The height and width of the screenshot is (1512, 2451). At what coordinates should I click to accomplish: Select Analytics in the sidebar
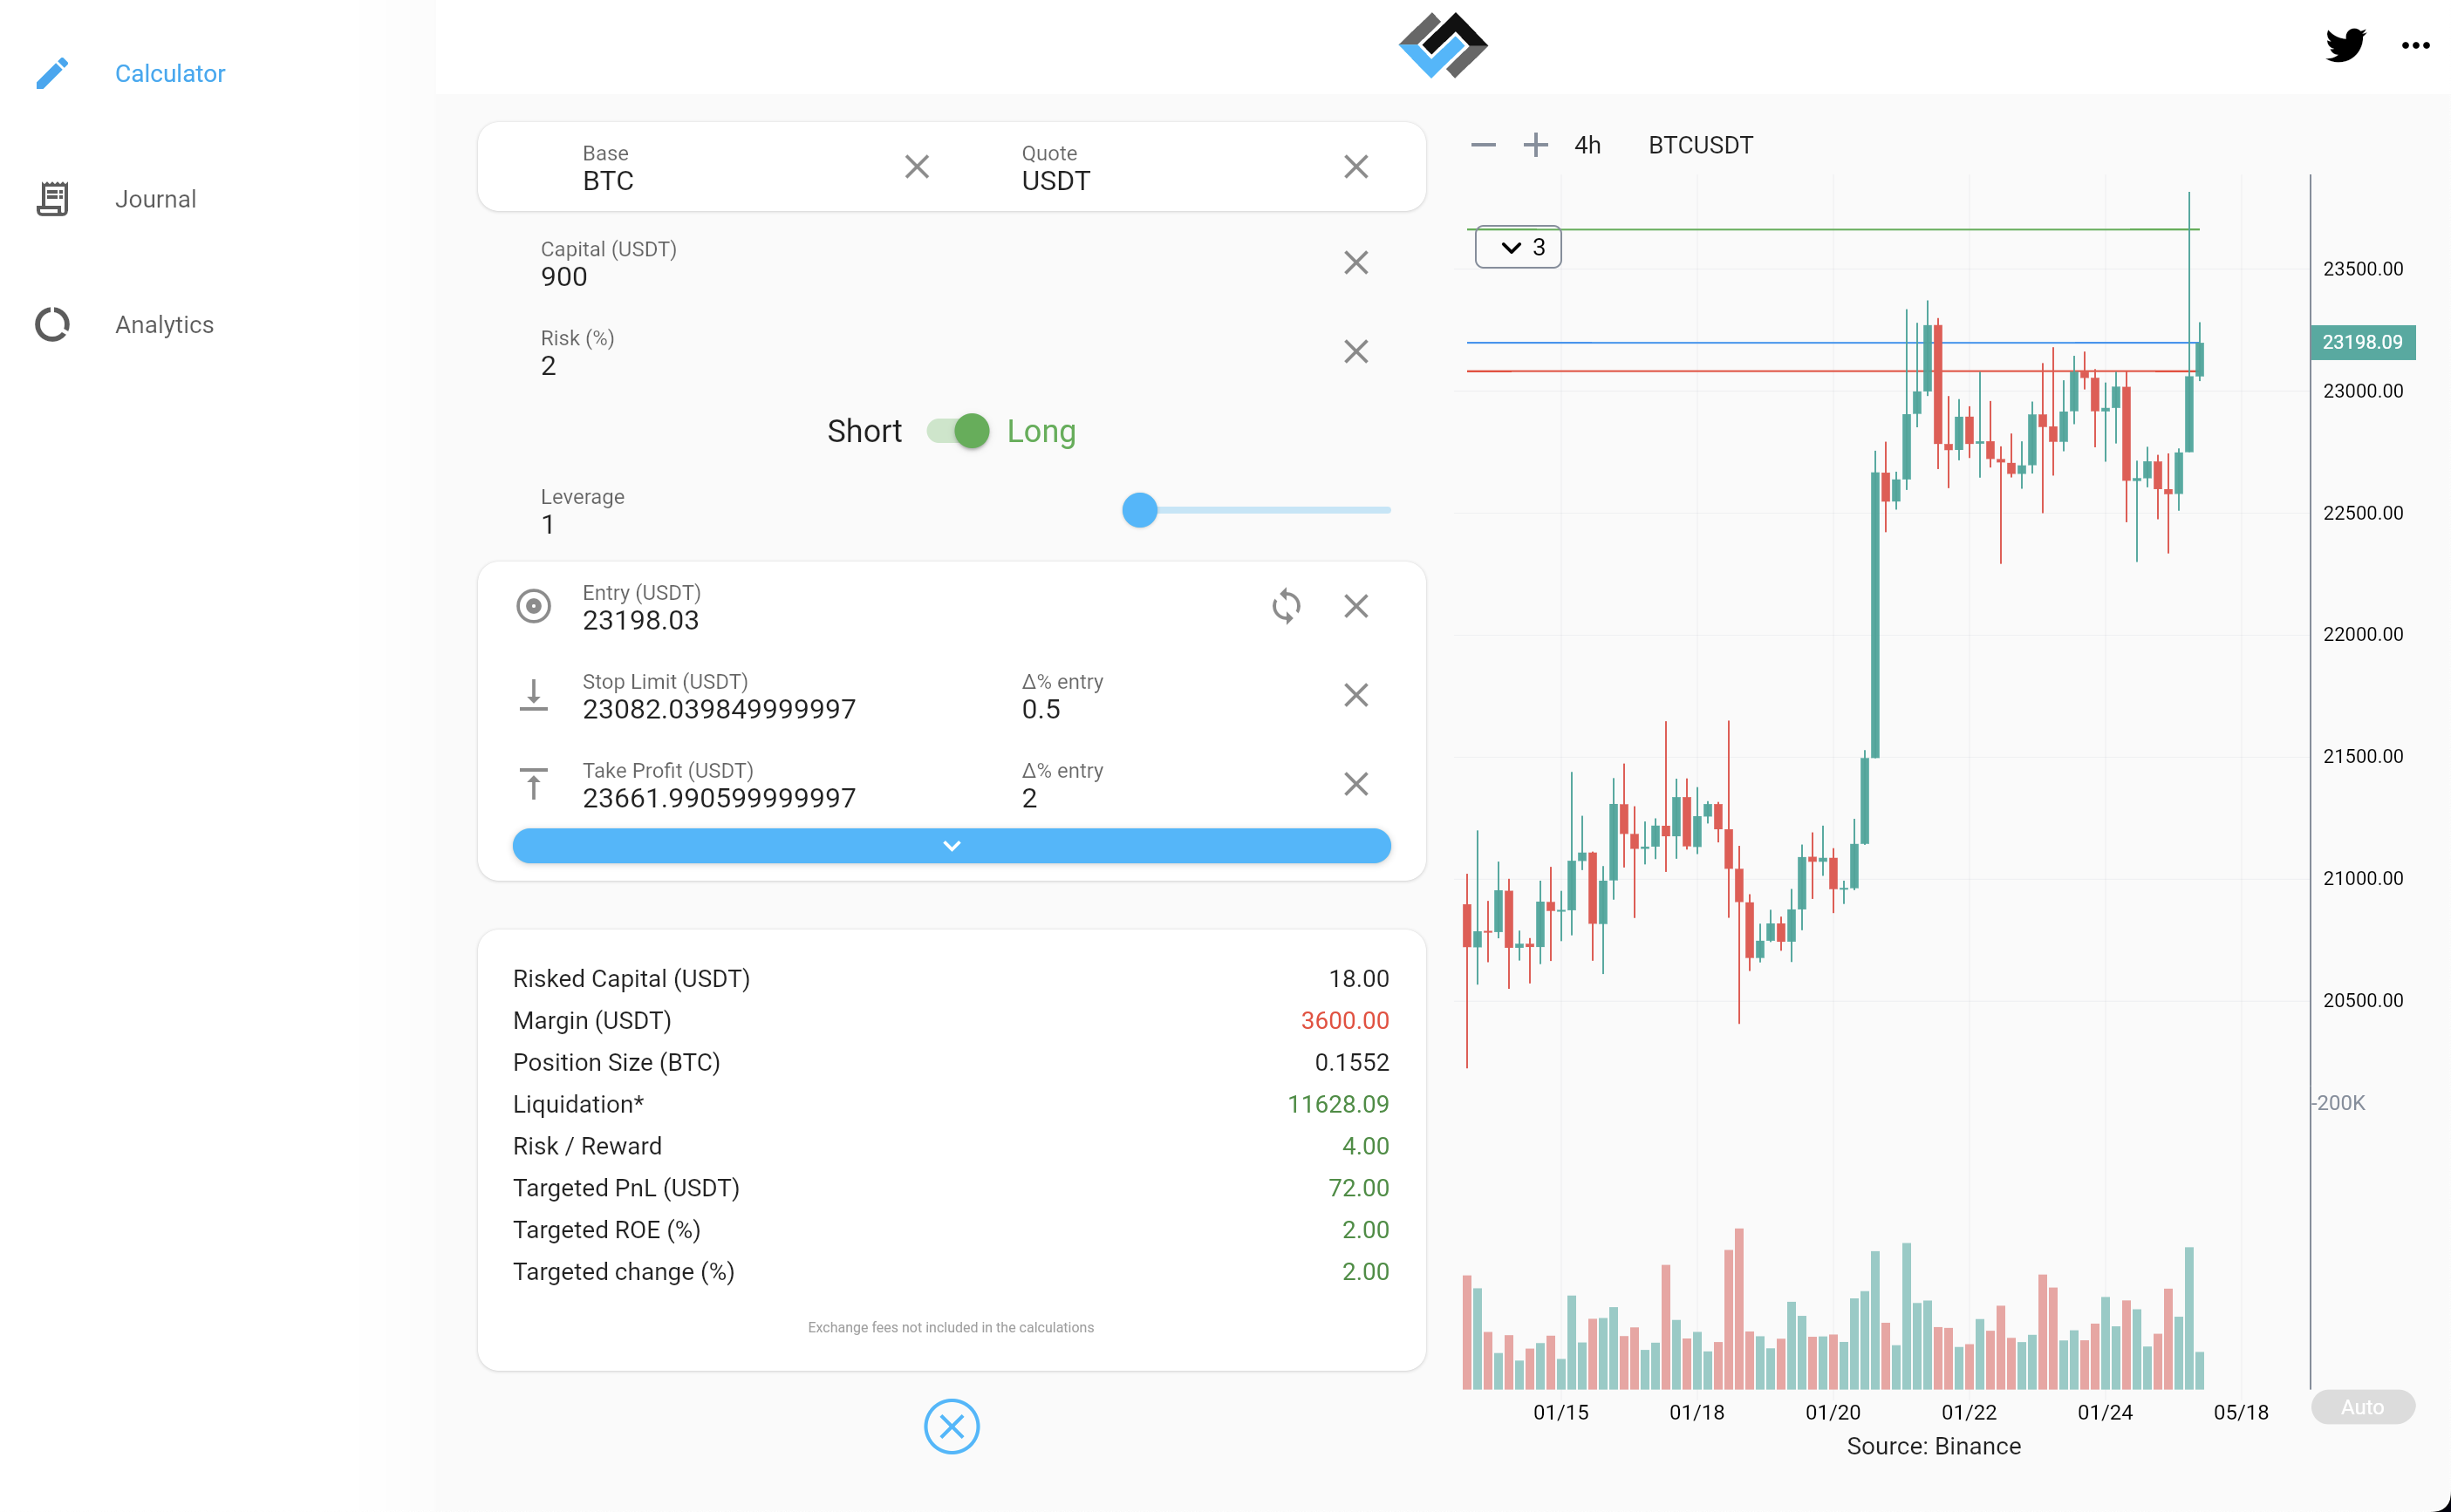[164, 324]
